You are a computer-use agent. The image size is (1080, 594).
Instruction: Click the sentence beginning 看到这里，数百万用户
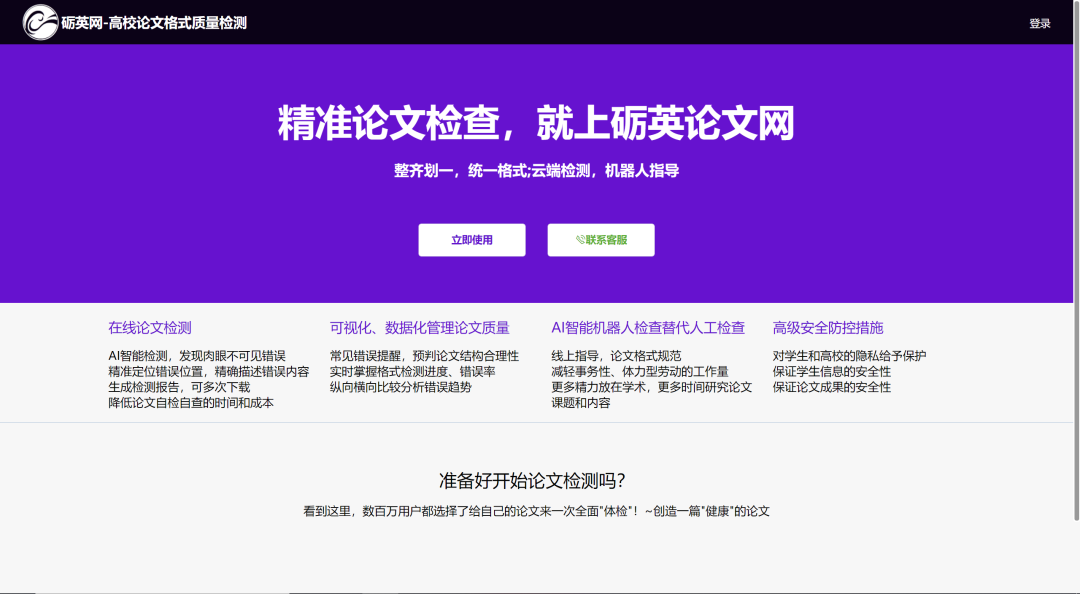coord(537,511)
